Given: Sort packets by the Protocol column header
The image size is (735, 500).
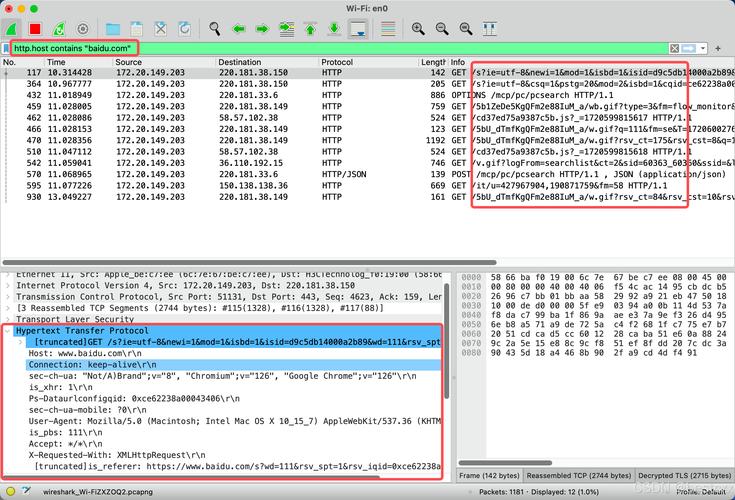Looking at the screenshot, I should pyautogui.click(x=340, y=62).
